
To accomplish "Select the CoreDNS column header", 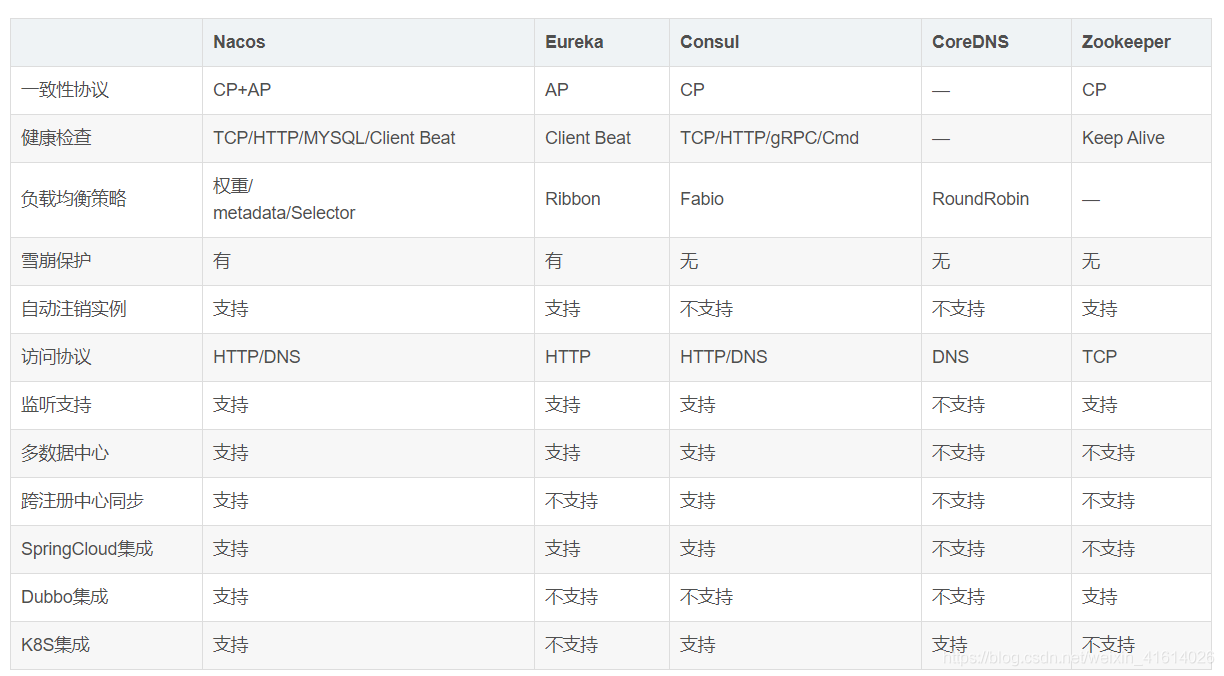I will pyautogui.click(x=970, y=42).
